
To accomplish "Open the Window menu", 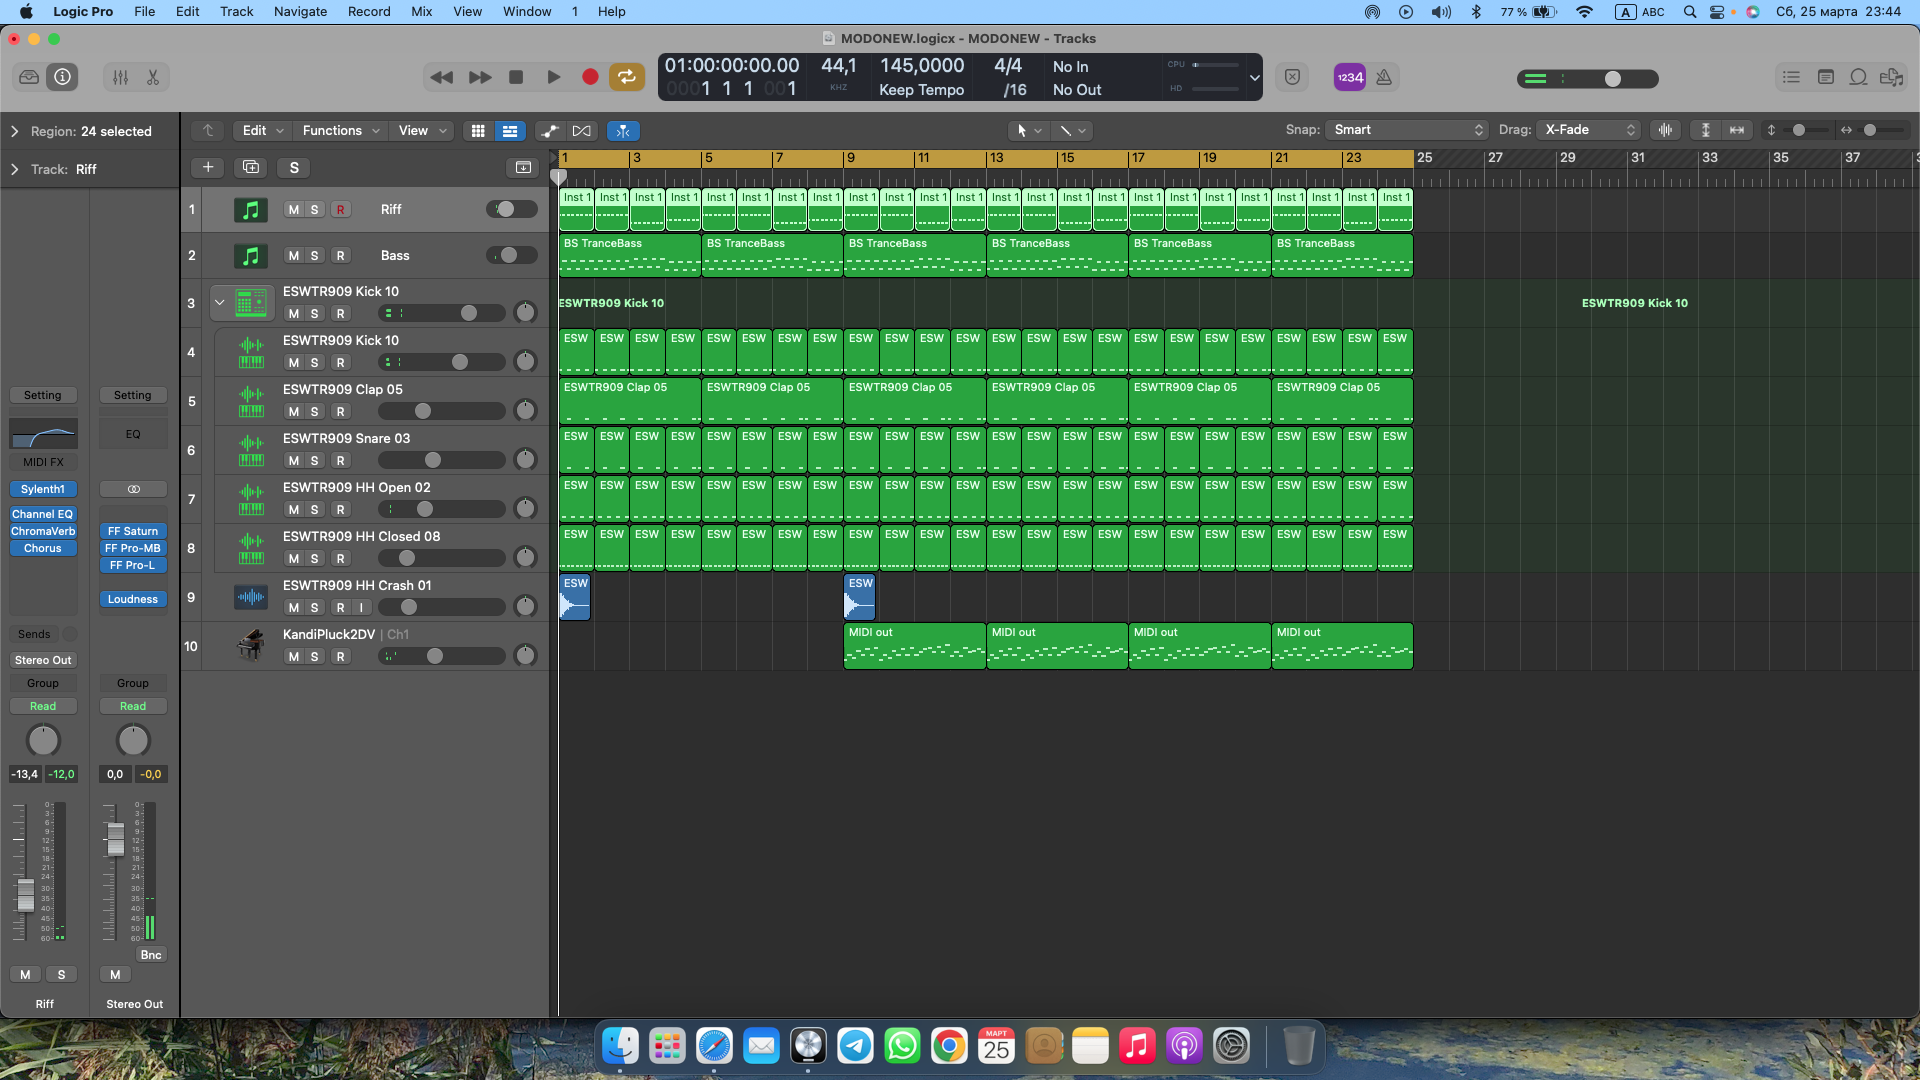I will pos(527,12).
